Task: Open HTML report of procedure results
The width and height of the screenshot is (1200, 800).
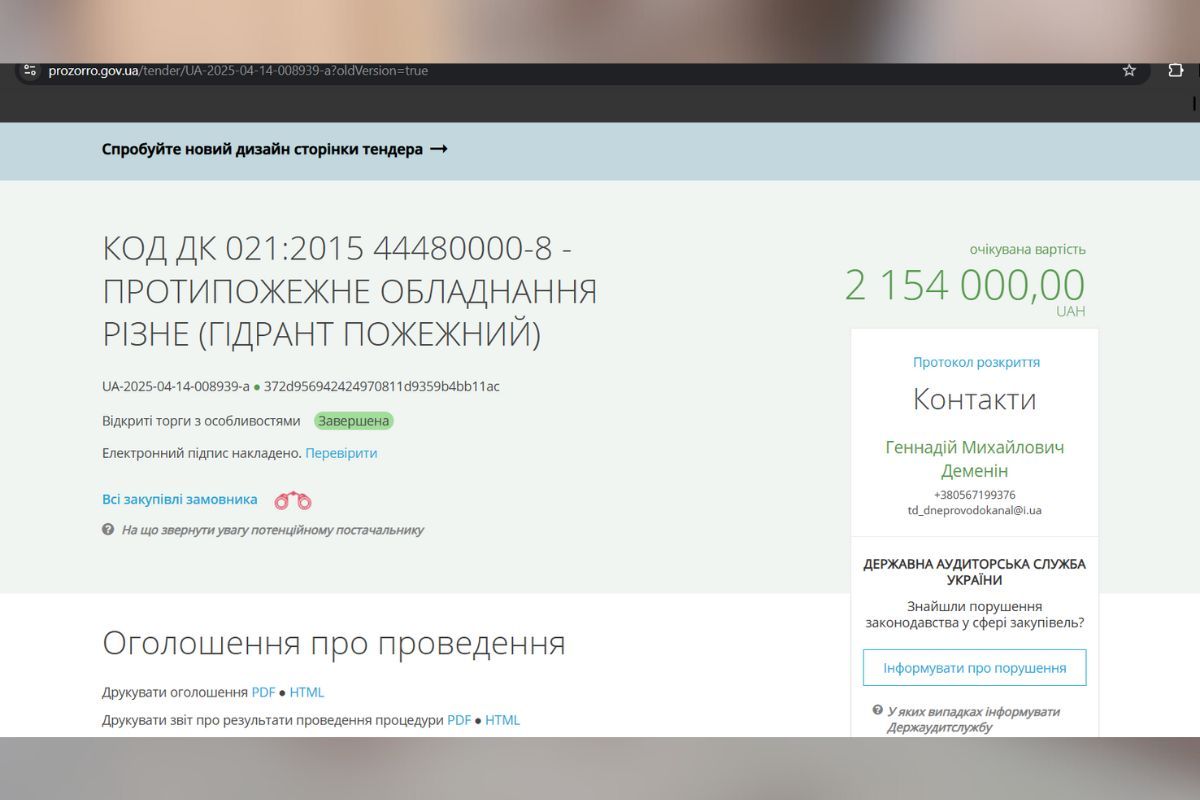Action: pyautogui.click(x=502, y=719)
